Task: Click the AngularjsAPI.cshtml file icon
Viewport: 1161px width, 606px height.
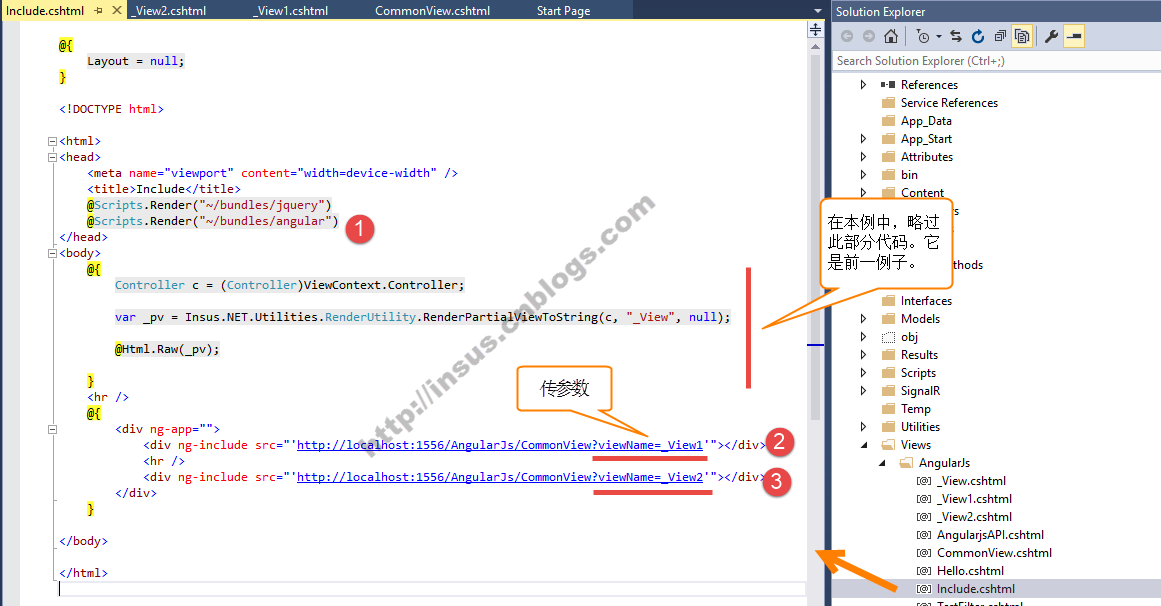Action: 924,535
